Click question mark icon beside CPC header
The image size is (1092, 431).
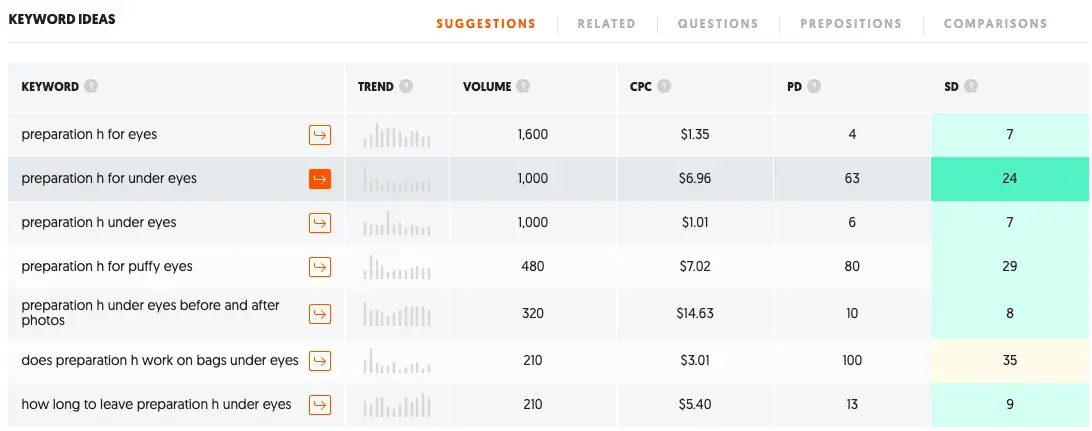click(x=664, y=87)
